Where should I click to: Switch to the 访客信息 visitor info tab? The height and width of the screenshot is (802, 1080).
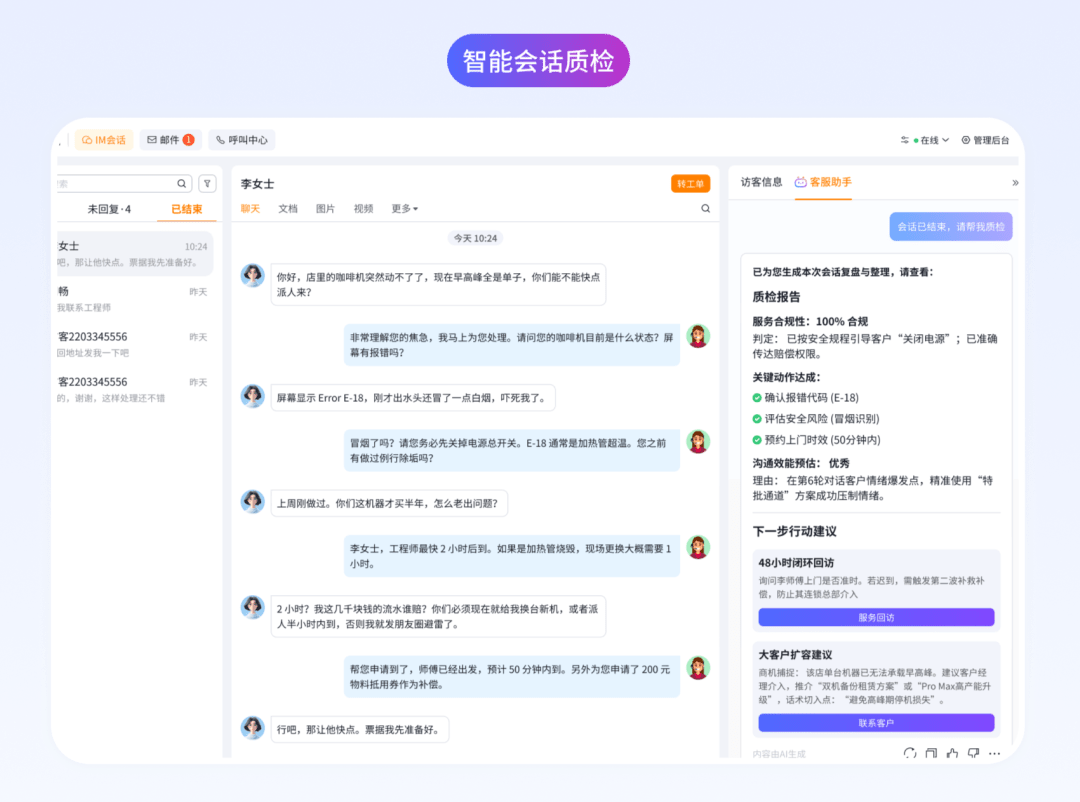pyautogui.click(x=761, y=183)
